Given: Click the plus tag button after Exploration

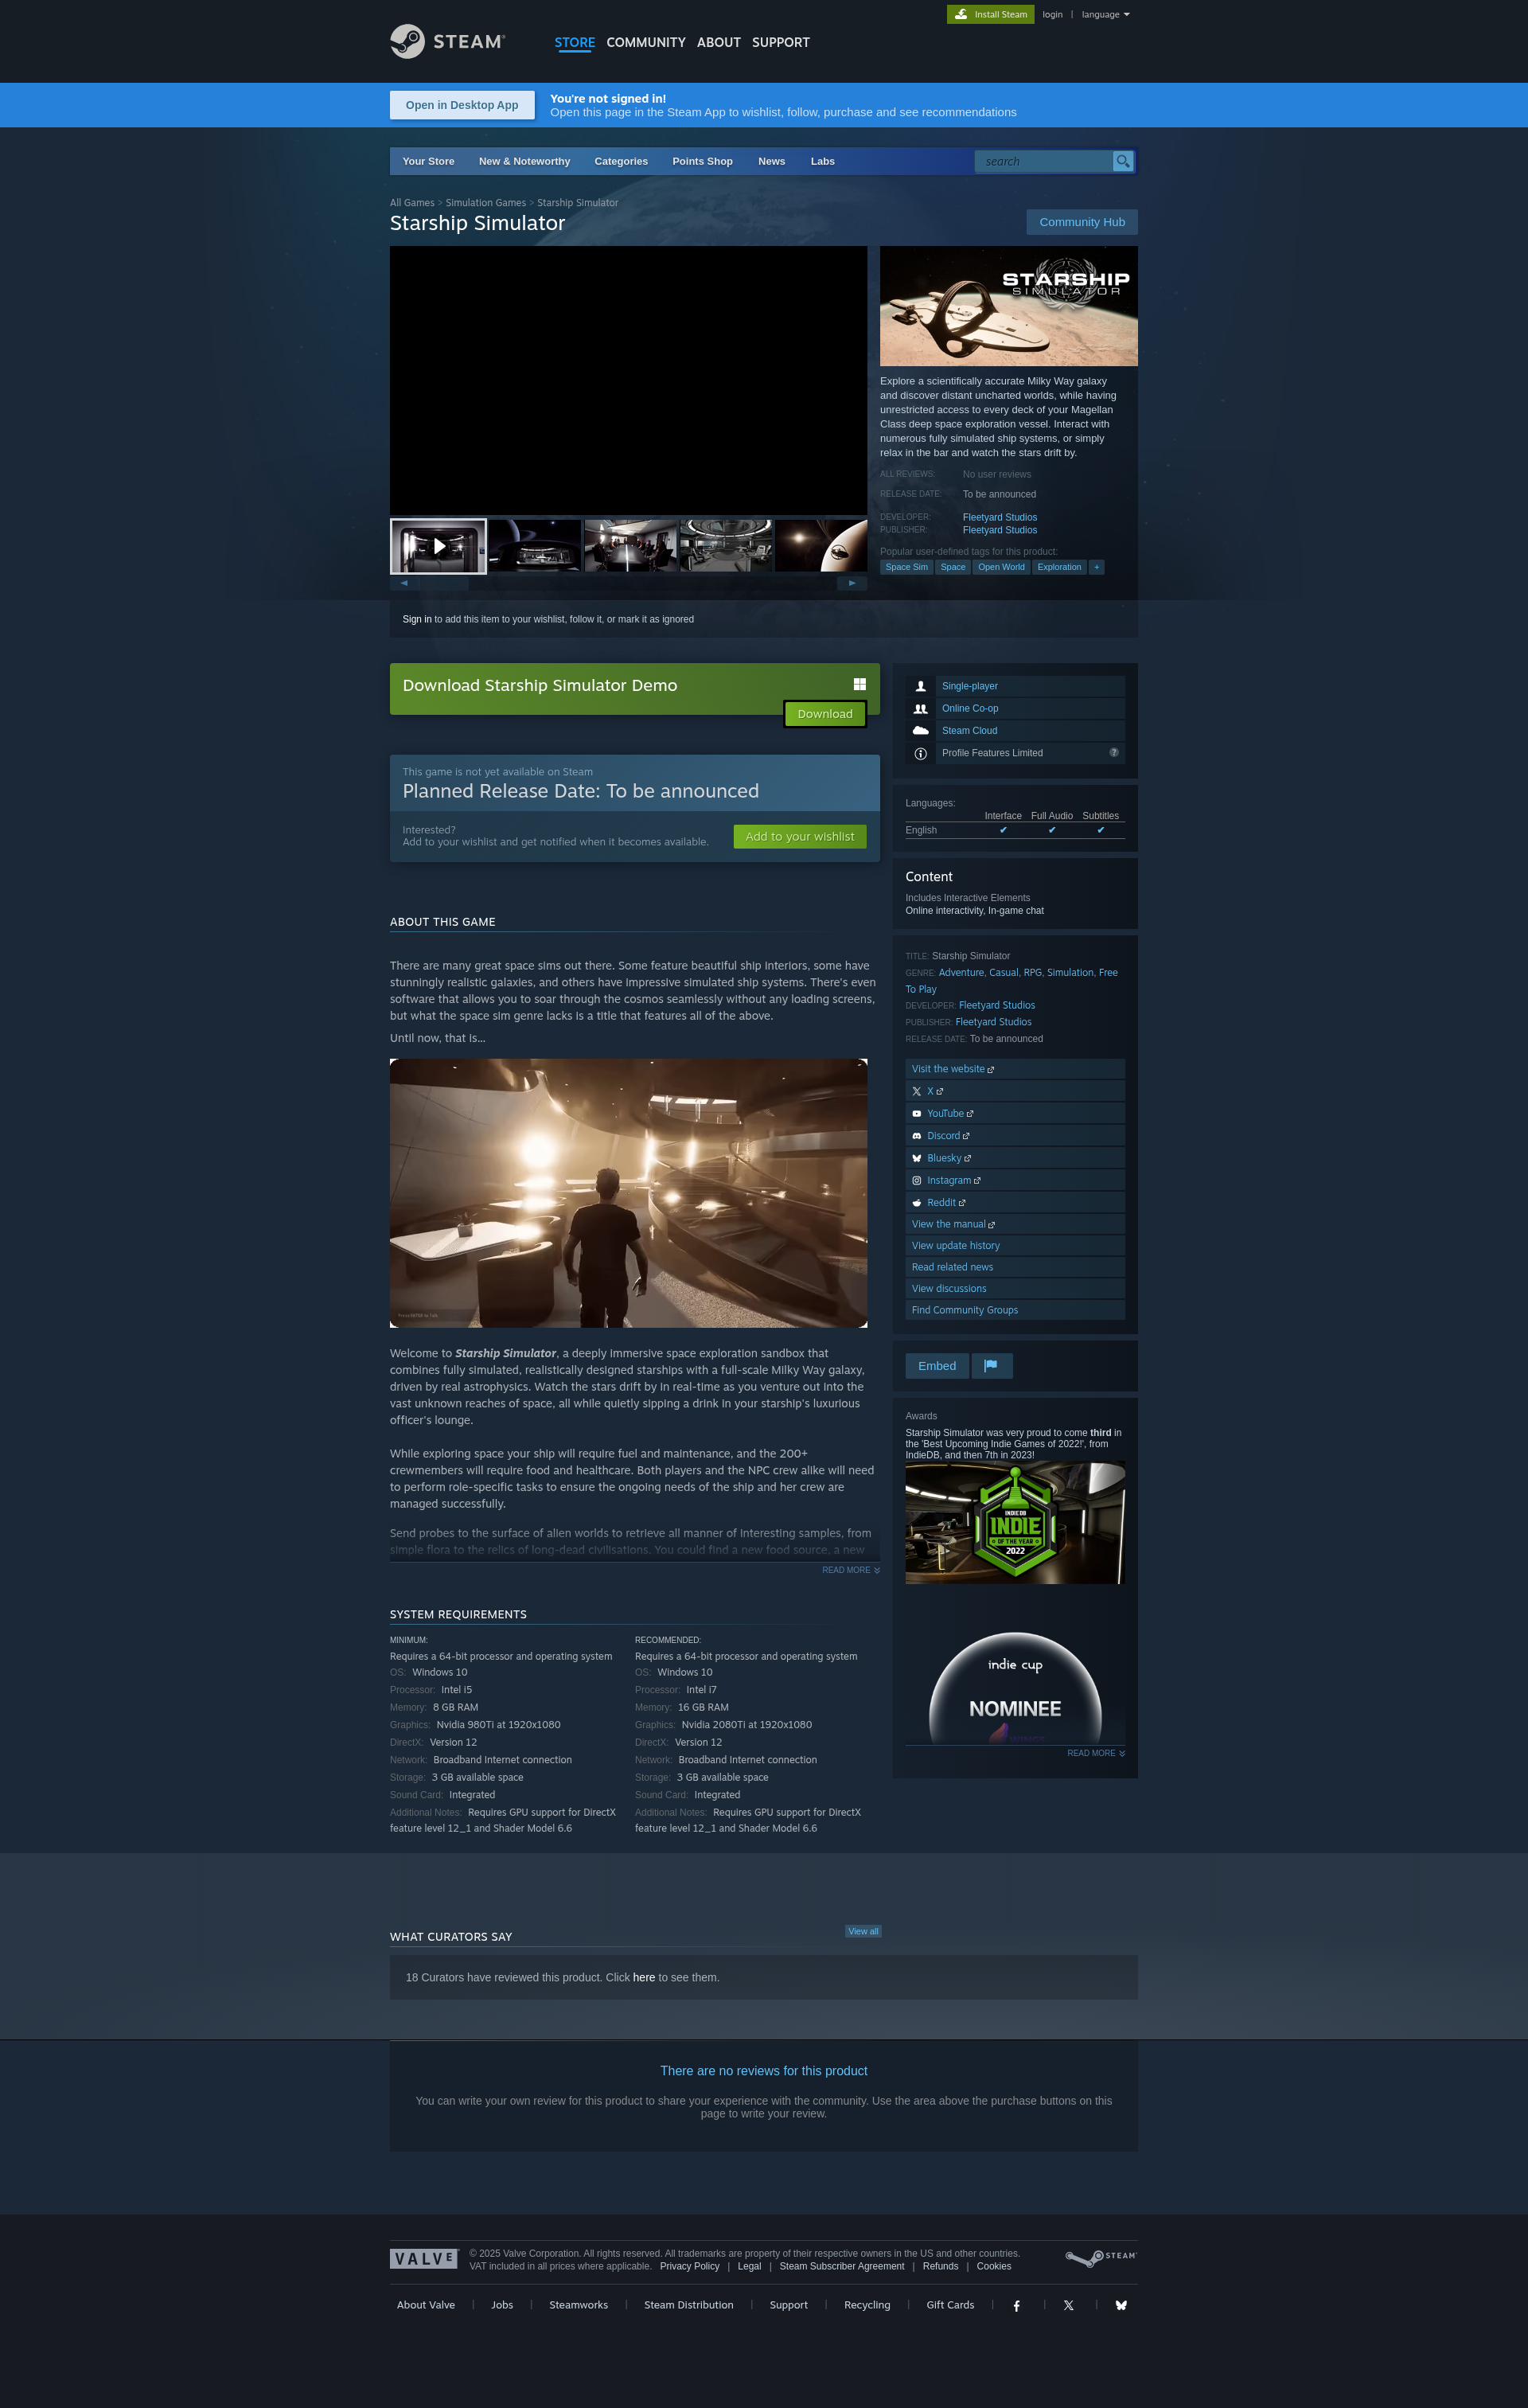Looking at the screenshot, I should (x=1096, y=567).
